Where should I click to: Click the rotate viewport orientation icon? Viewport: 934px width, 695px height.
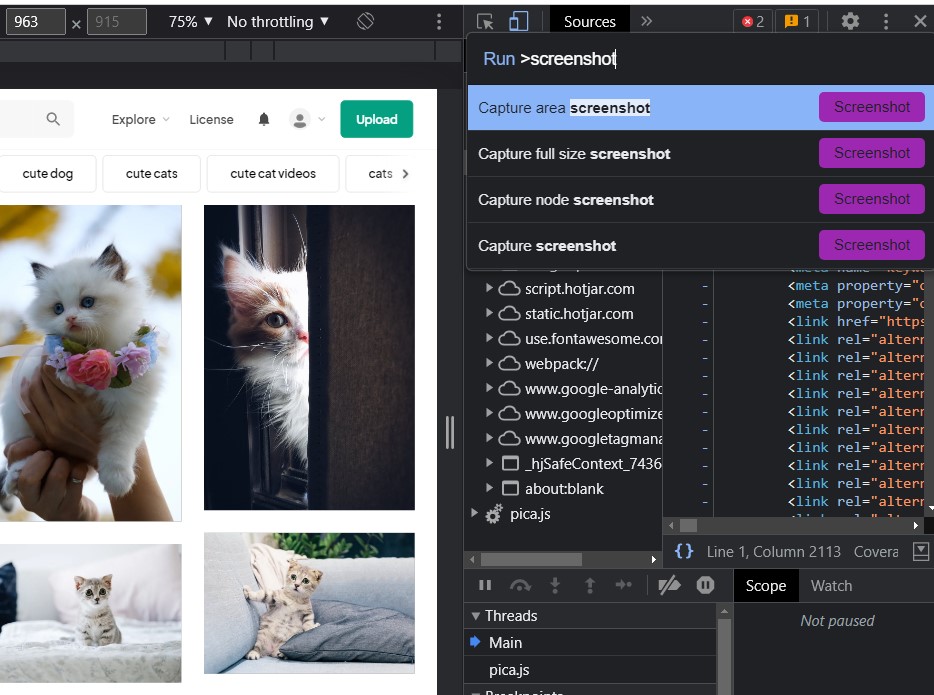(x=365, y=21)
